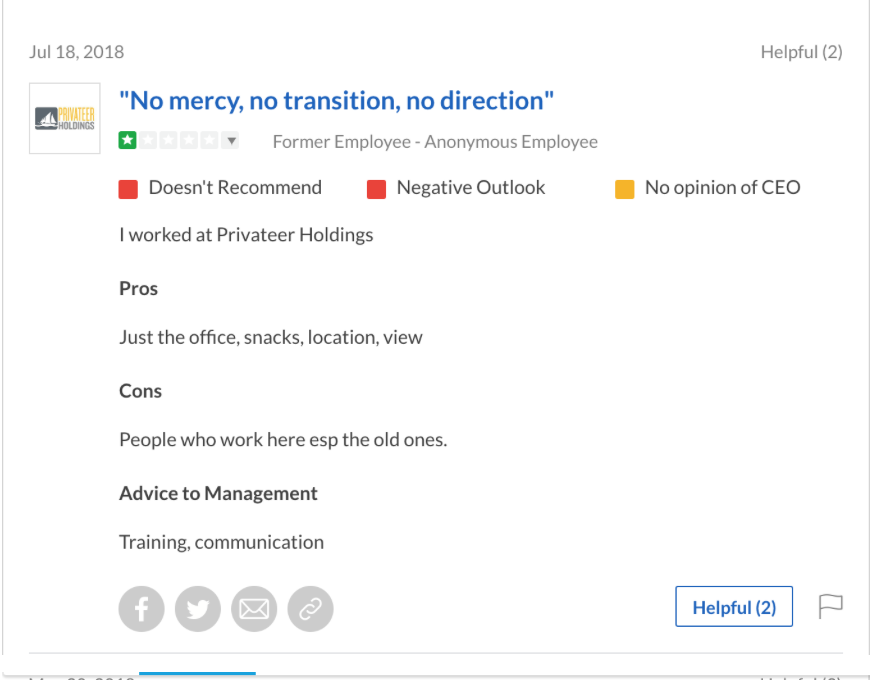Click Former Employee - Anonymous Employee text
The width and height of the screenshot is (872, 680).
tap(435, 142)
